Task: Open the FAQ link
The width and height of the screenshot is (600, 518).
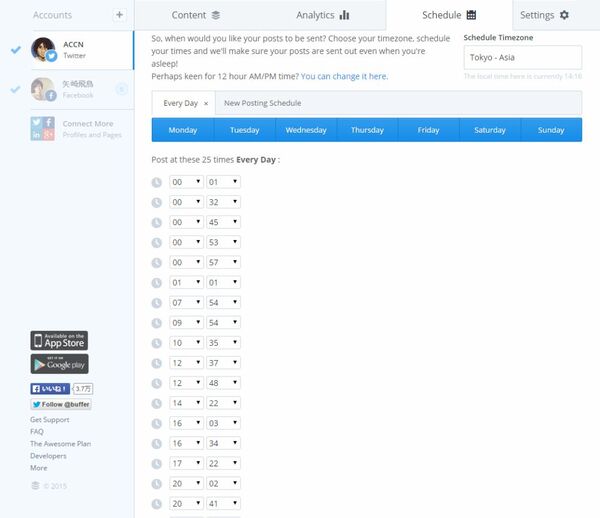Action: pyautogui.click(x=37, y=432)
